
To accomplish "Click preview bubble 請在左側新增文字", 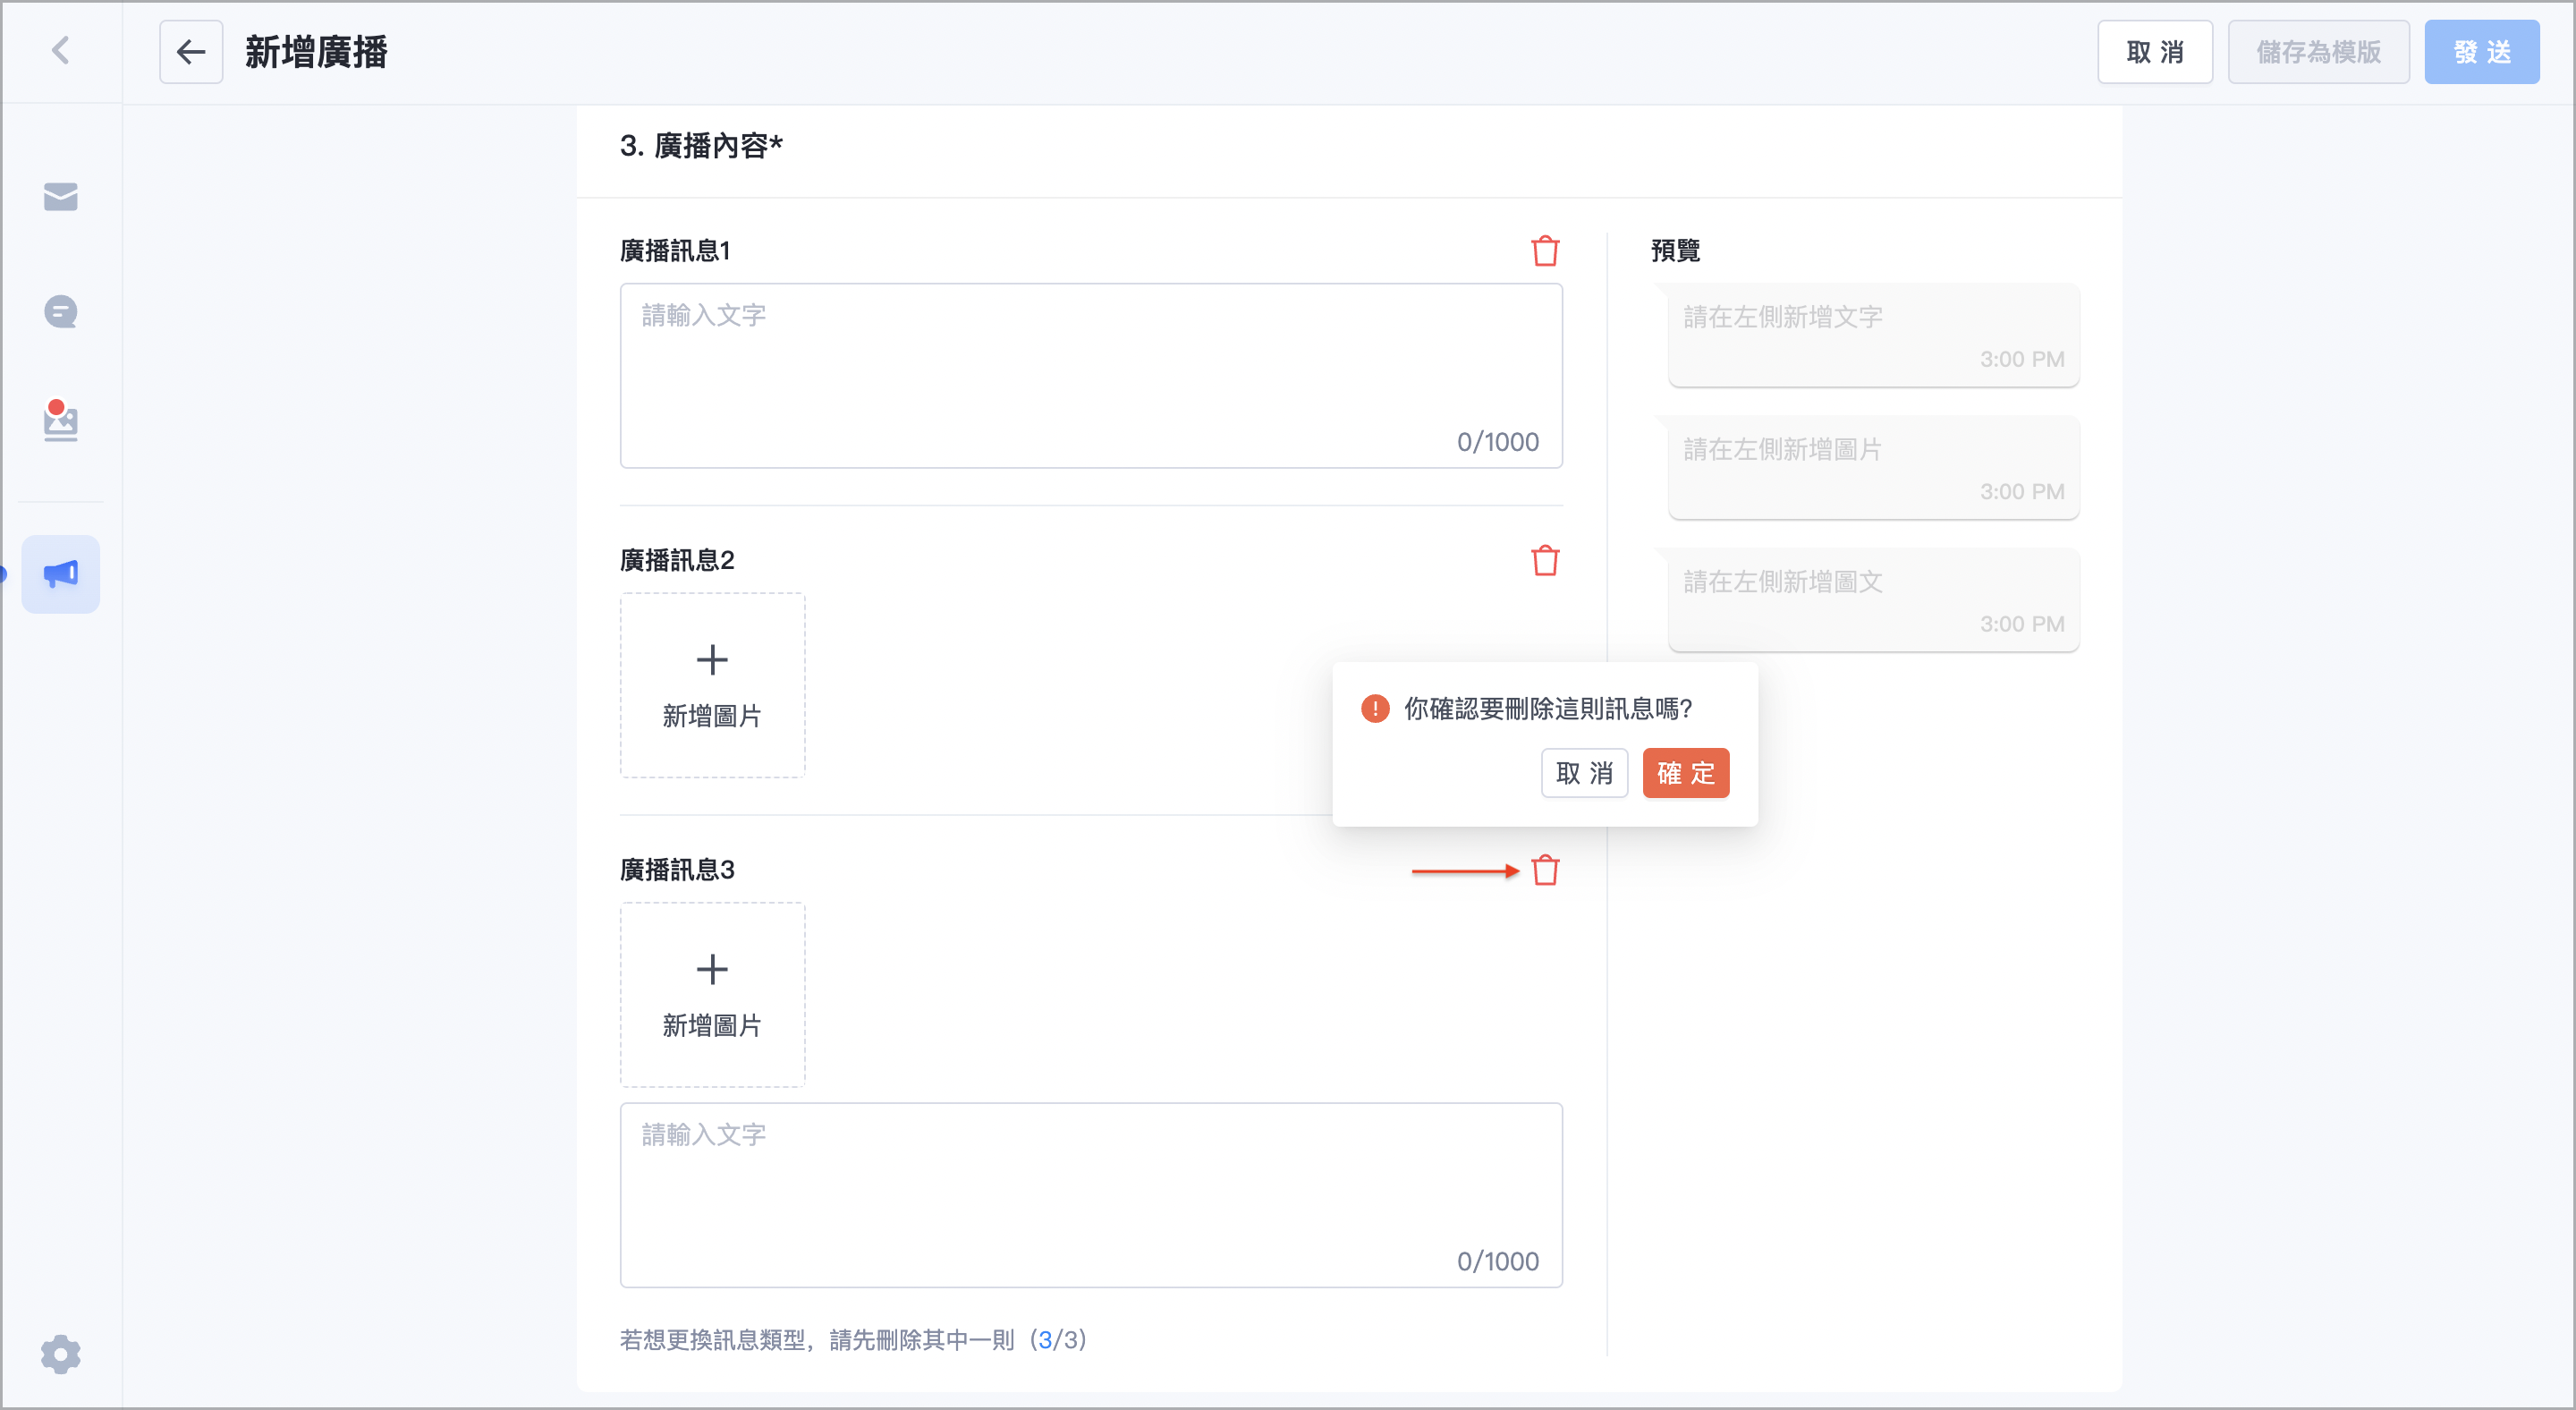I will tap(1873, 335).
